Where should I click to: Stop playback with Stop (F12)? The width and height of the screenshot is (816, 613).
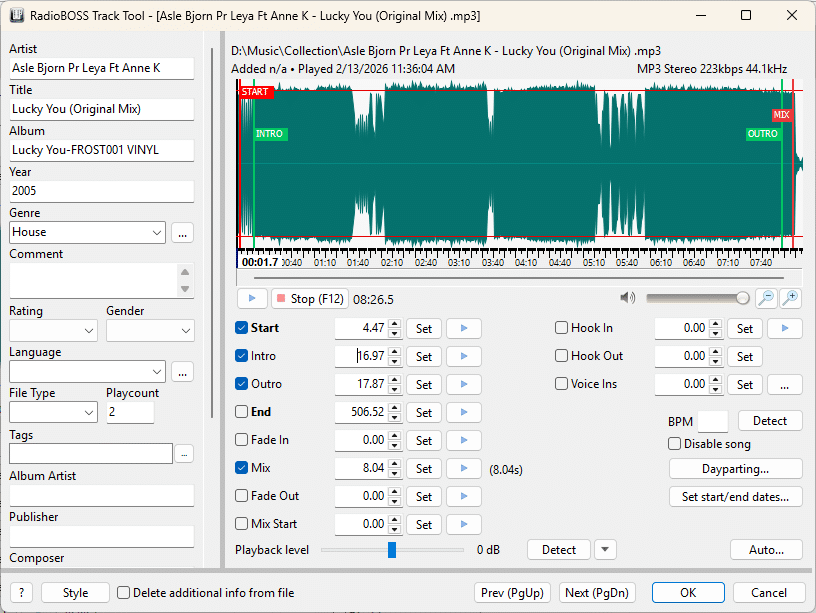coord(310,299)
